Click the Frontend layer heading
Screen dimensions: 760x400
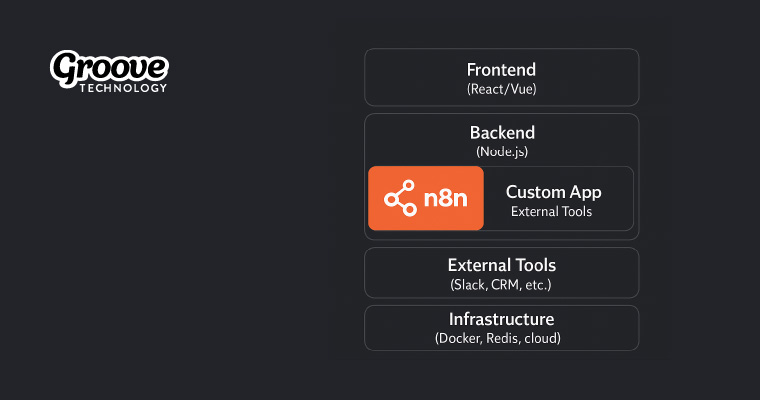click(501, 70)
